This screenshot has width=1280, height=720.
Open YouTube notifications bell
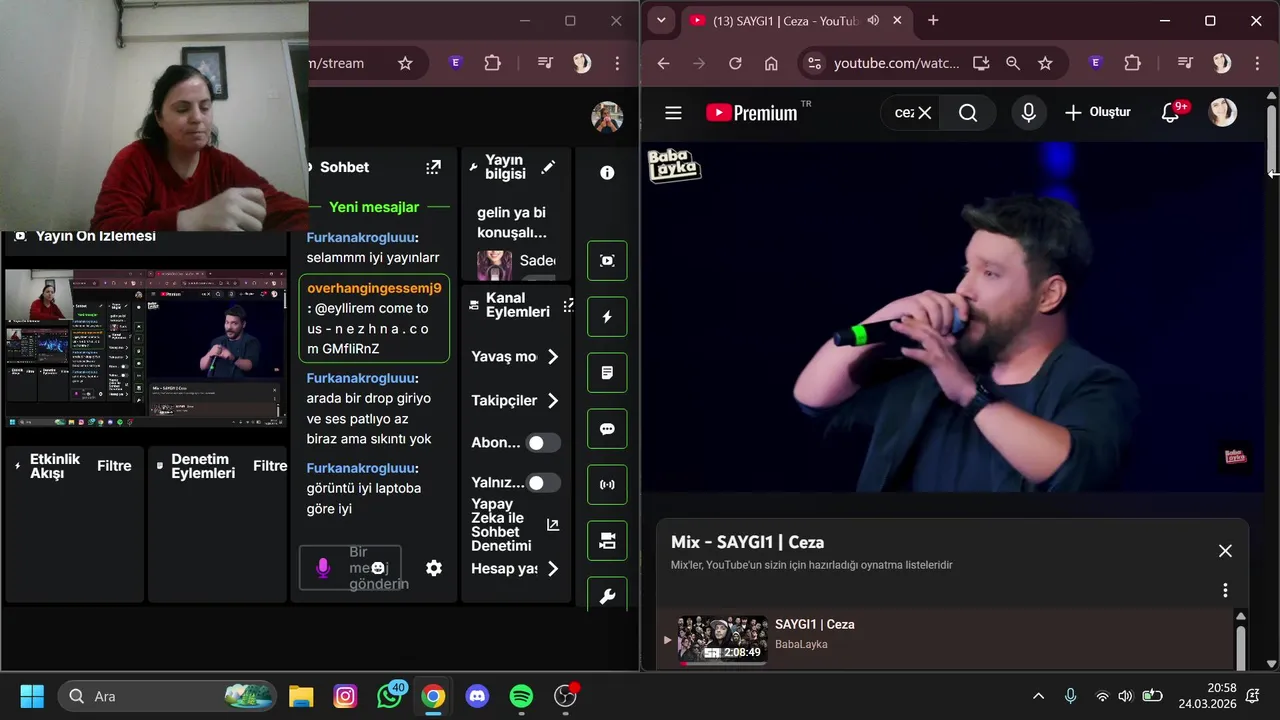pos(1170,113)
